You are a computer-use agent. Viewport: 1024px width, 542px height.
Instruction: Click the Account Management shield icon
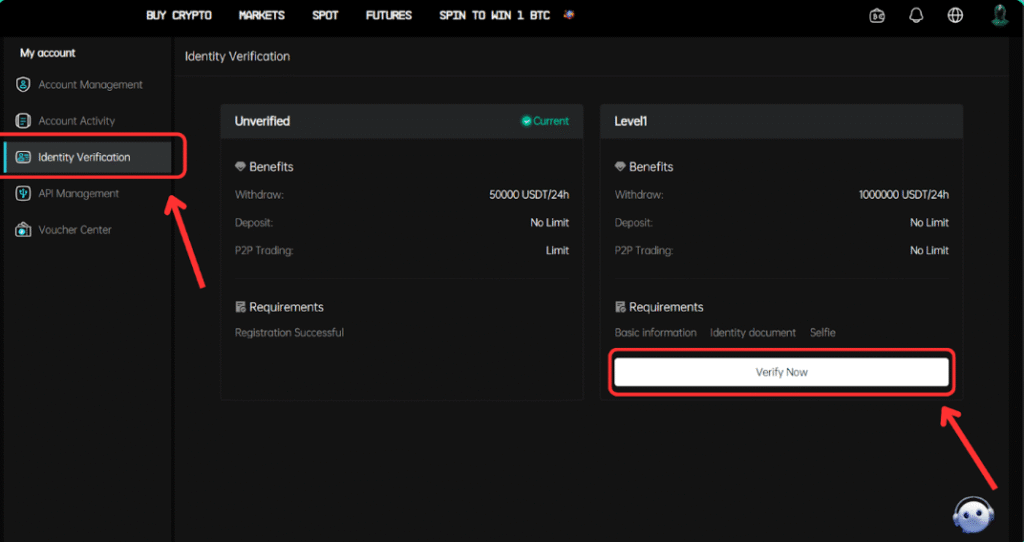[23, 84]
